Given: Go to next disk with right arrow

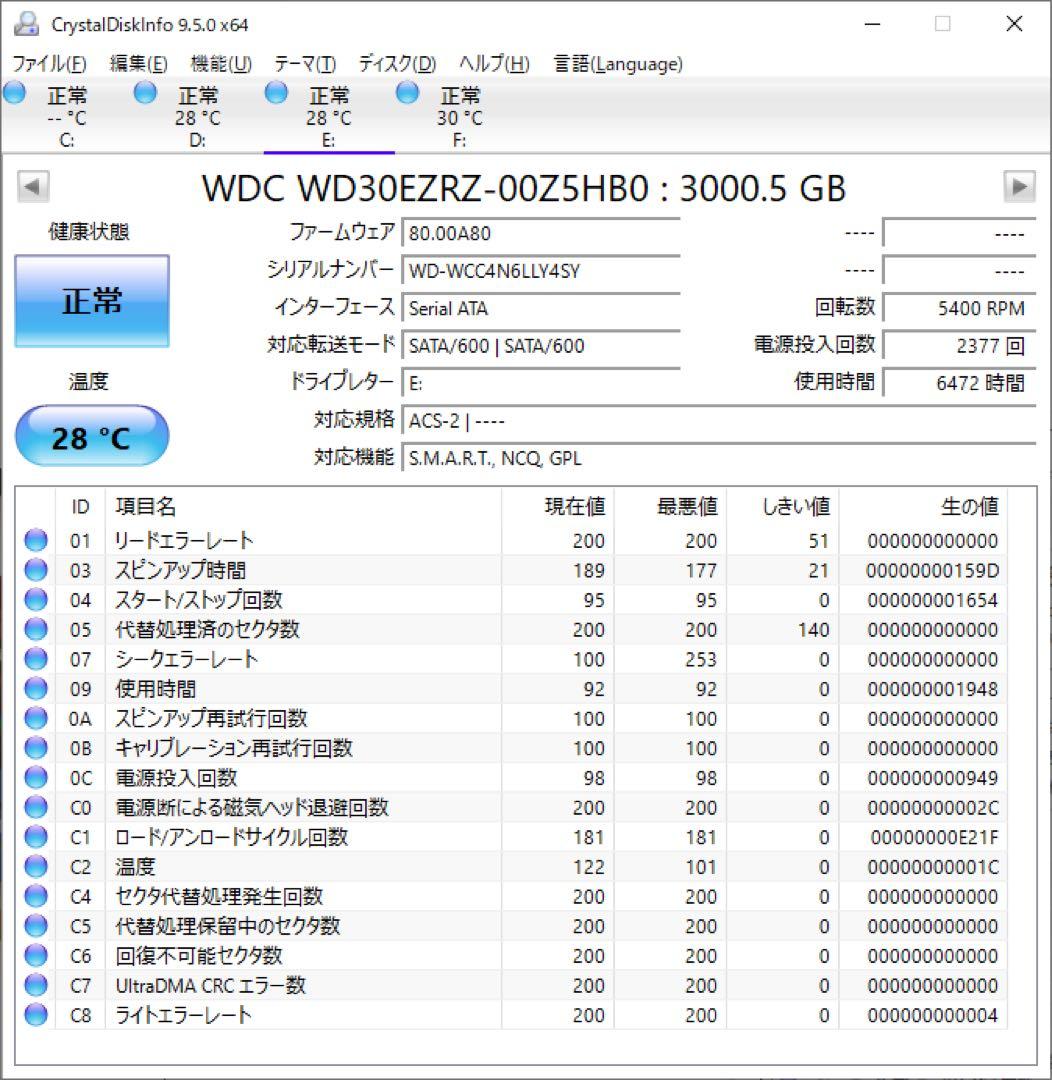Looking at the screenshot, I should pos(1019,186).
